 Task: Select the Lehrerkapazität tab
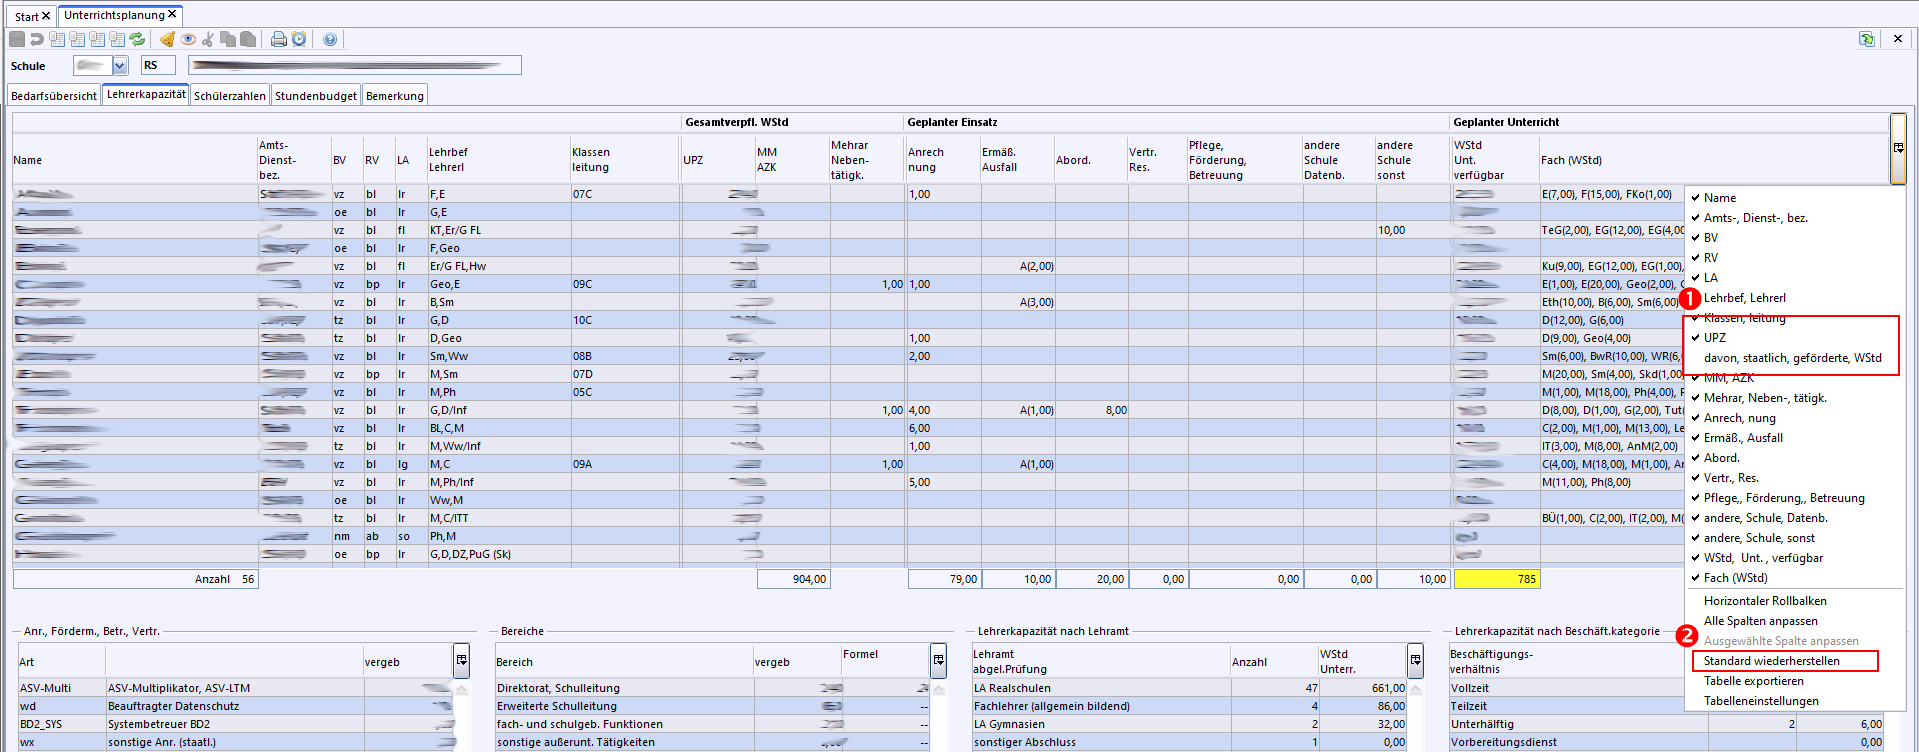[x=146, y=94]
